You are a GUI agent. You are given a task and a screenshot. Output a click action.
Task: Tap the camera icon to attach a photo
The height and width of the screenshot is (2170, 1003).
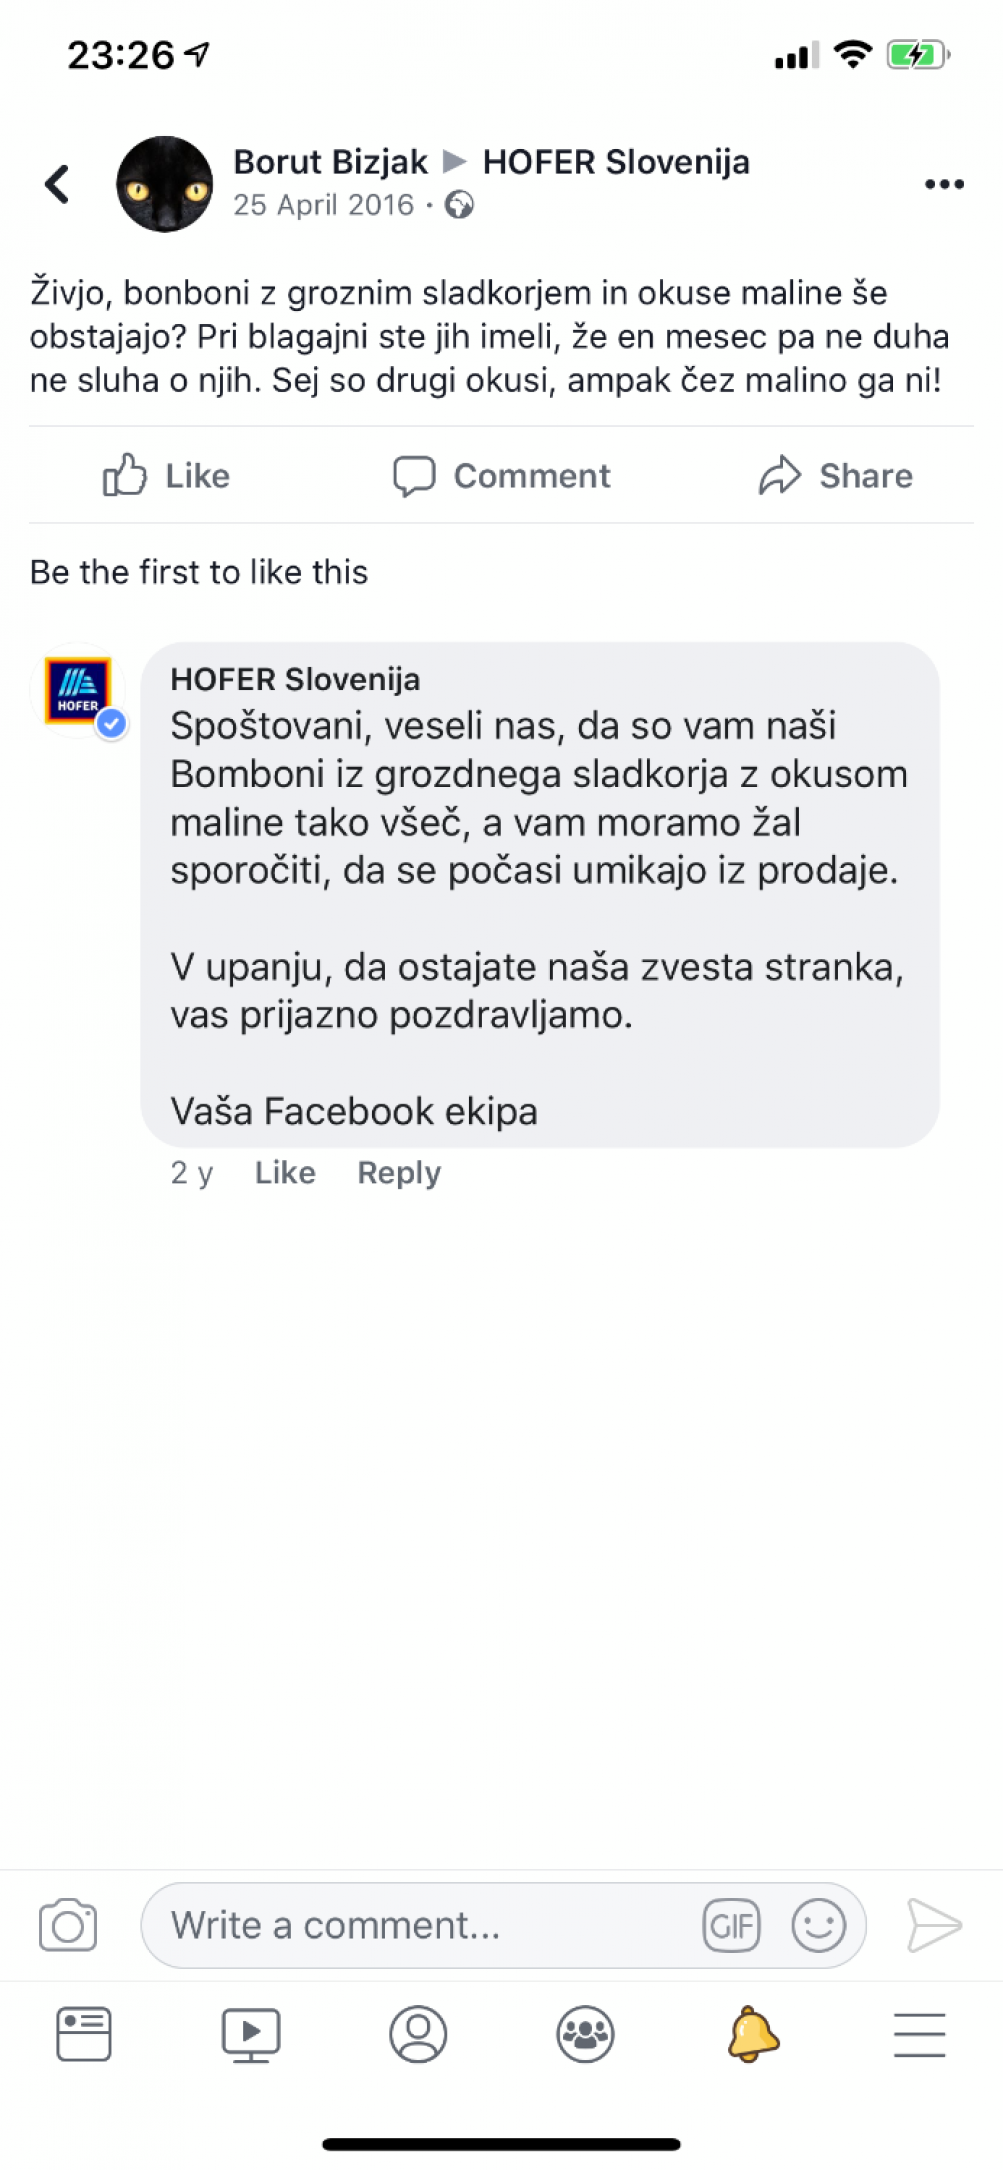[x=68, y=1925]
